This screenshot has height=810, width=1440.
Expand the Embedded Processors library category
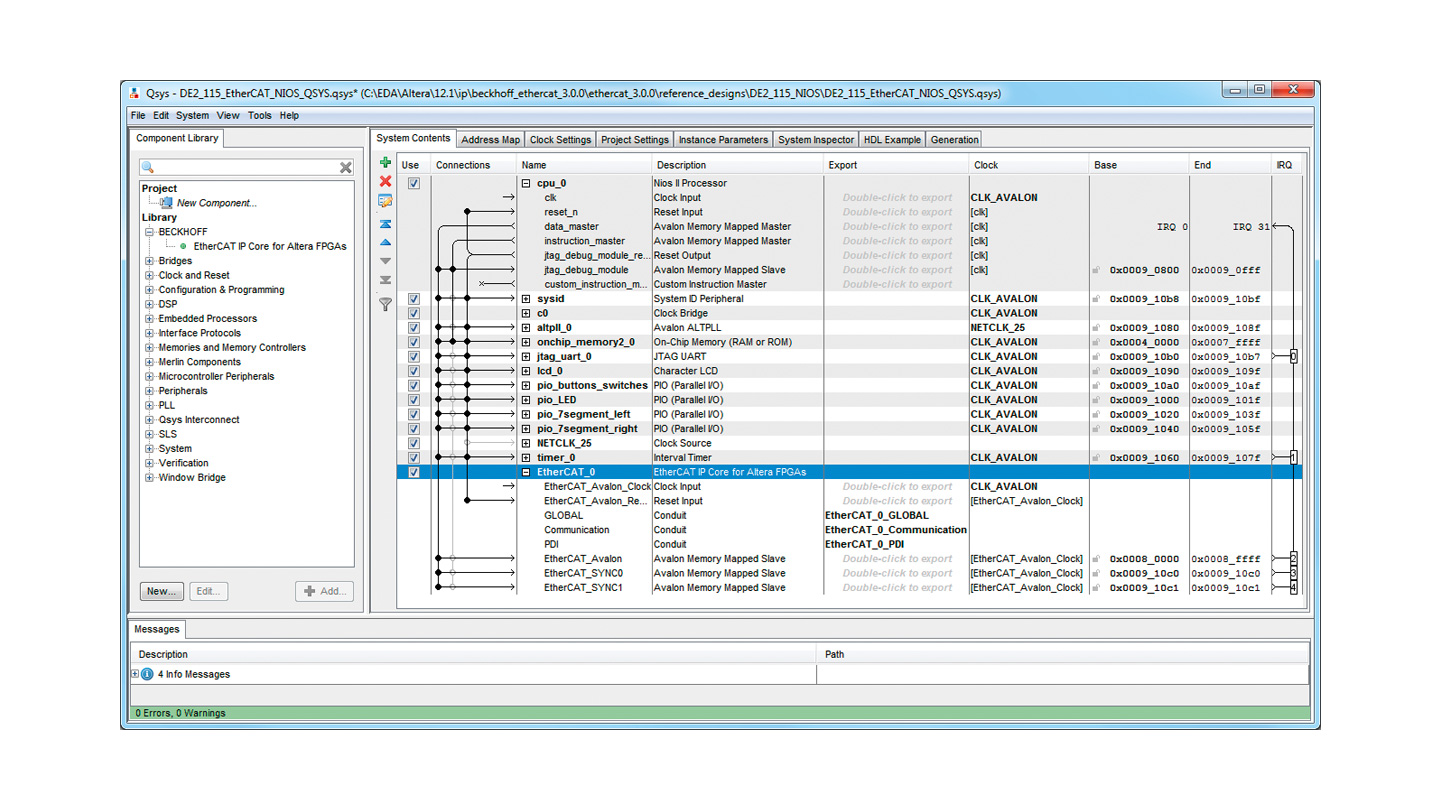[150, 319]
